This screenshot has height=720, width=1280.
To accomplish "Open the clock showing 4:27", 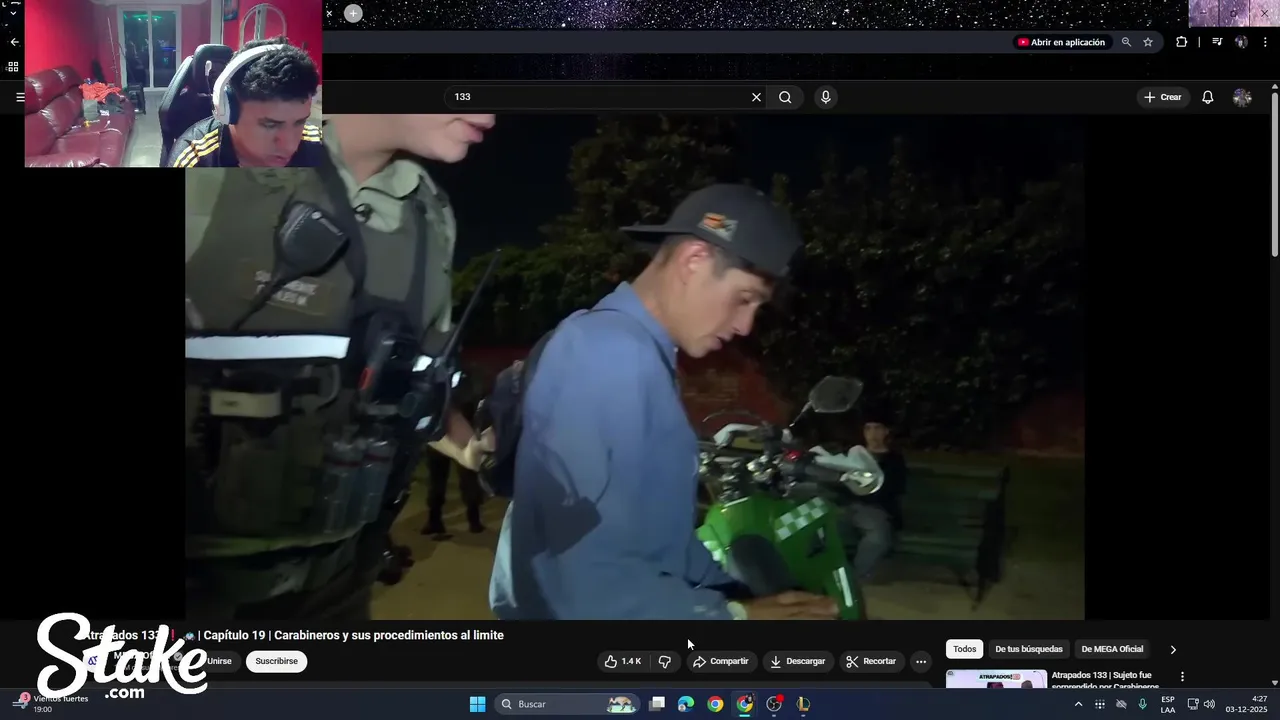I will click(x=1246, y=704).
